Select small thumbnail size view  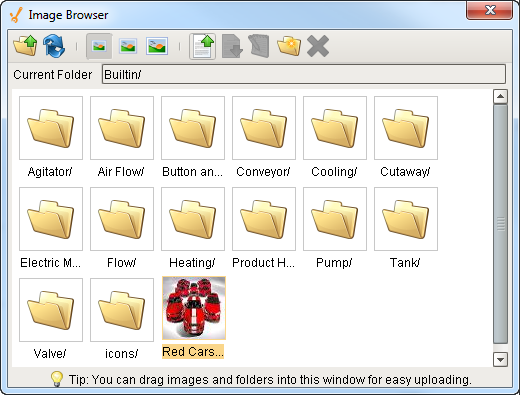99,46
